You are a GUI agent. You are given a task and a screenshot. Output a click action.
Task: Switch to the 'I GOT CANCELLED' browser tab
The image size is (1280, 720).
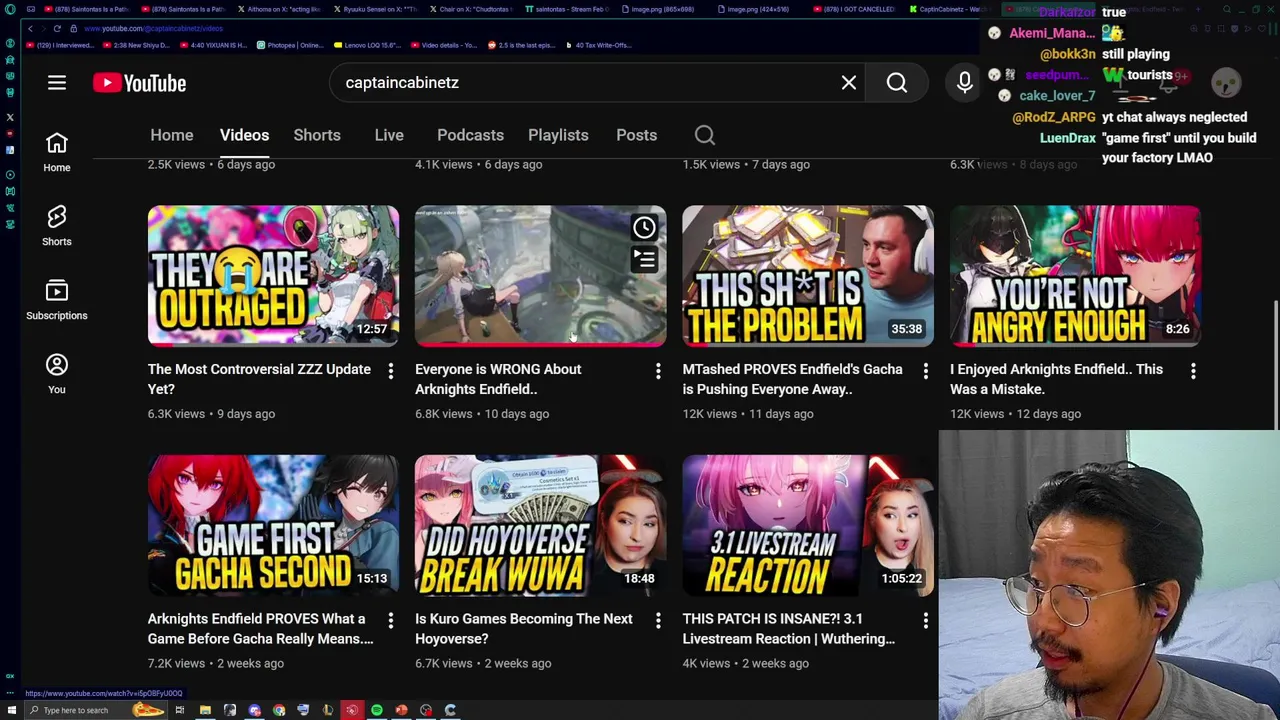856,9
